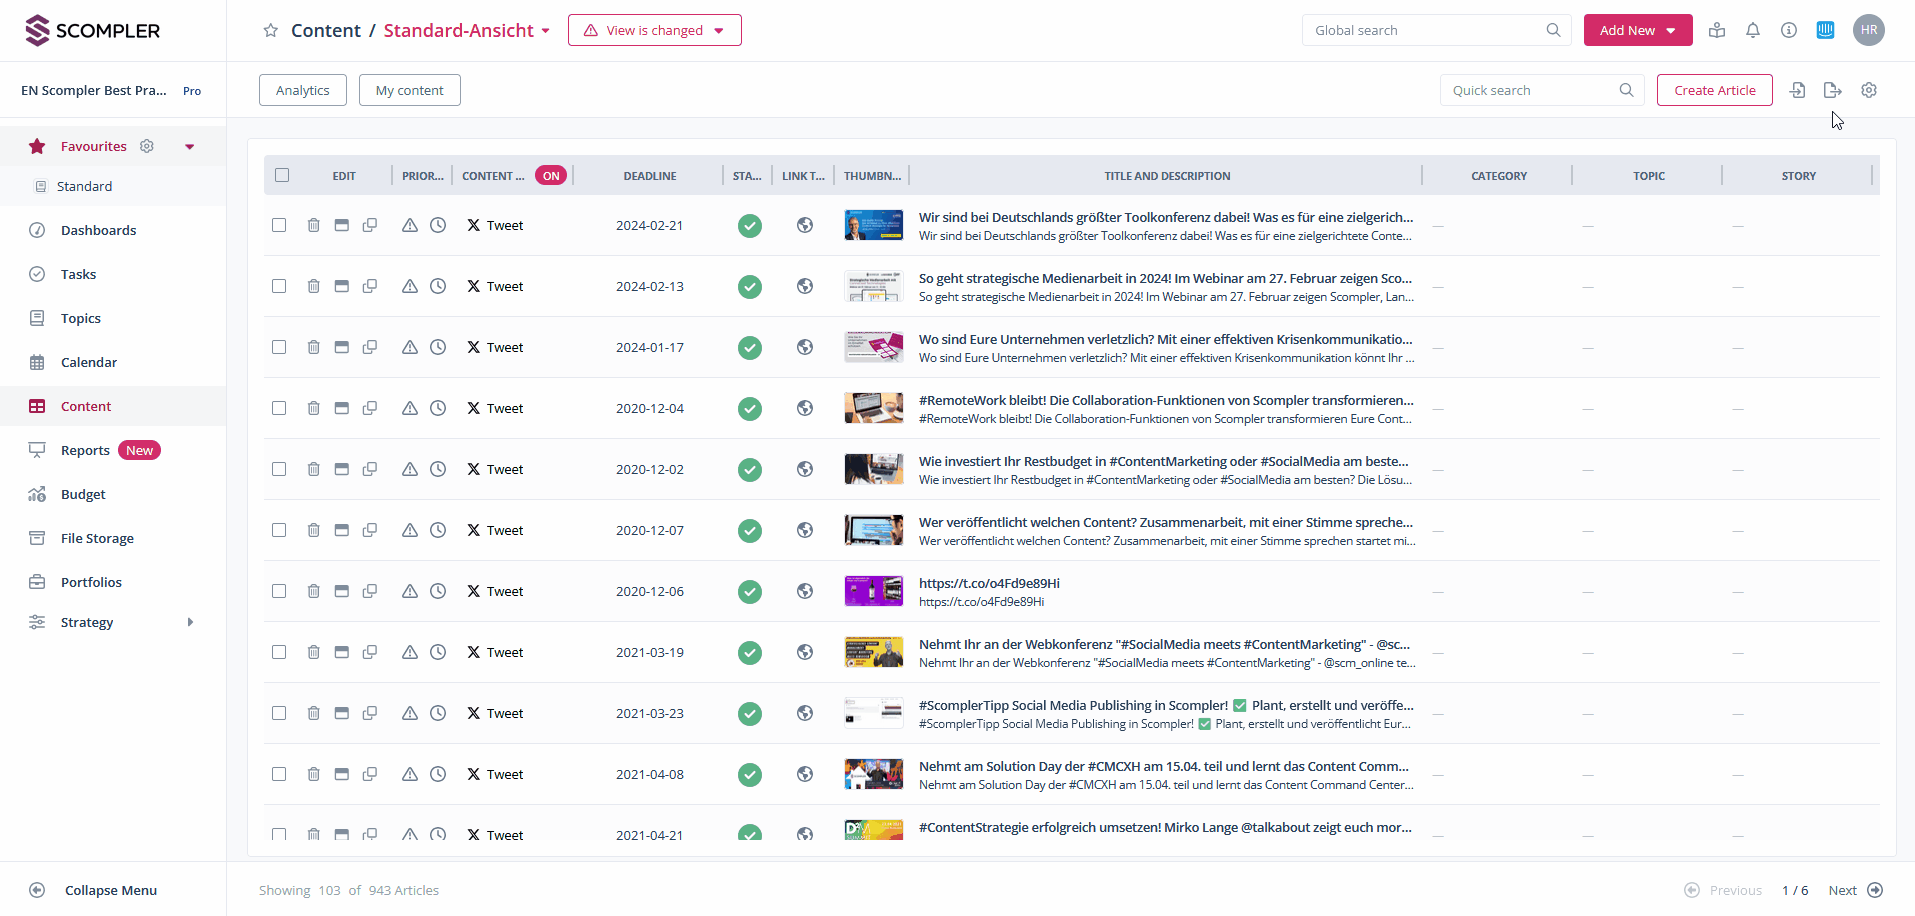Open the Intercom chat icon
1915x916 pixels.
point(1825,30)
